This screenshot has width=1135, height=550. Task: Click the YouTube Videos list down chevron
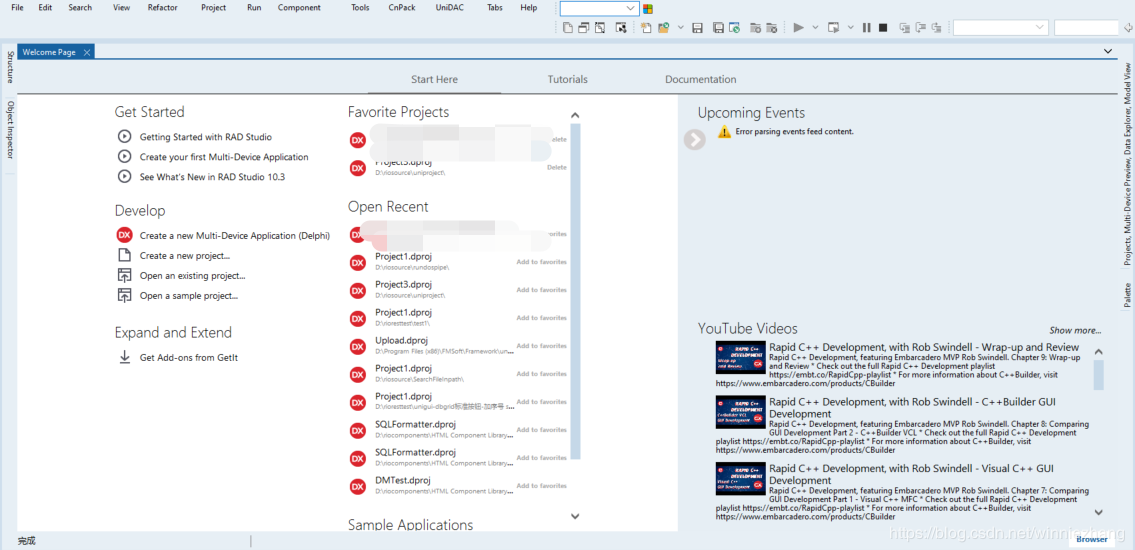tap(1098, 512)
